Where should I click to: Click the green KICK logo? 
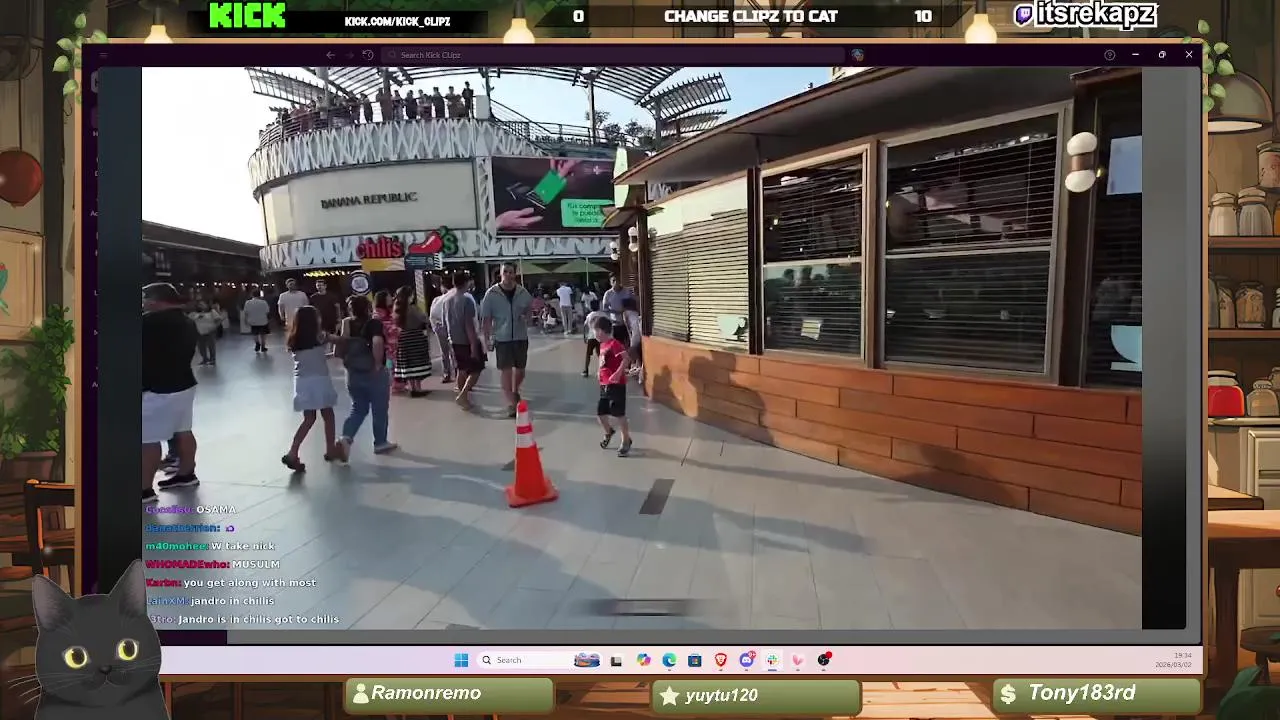click(x=247, y=16)
